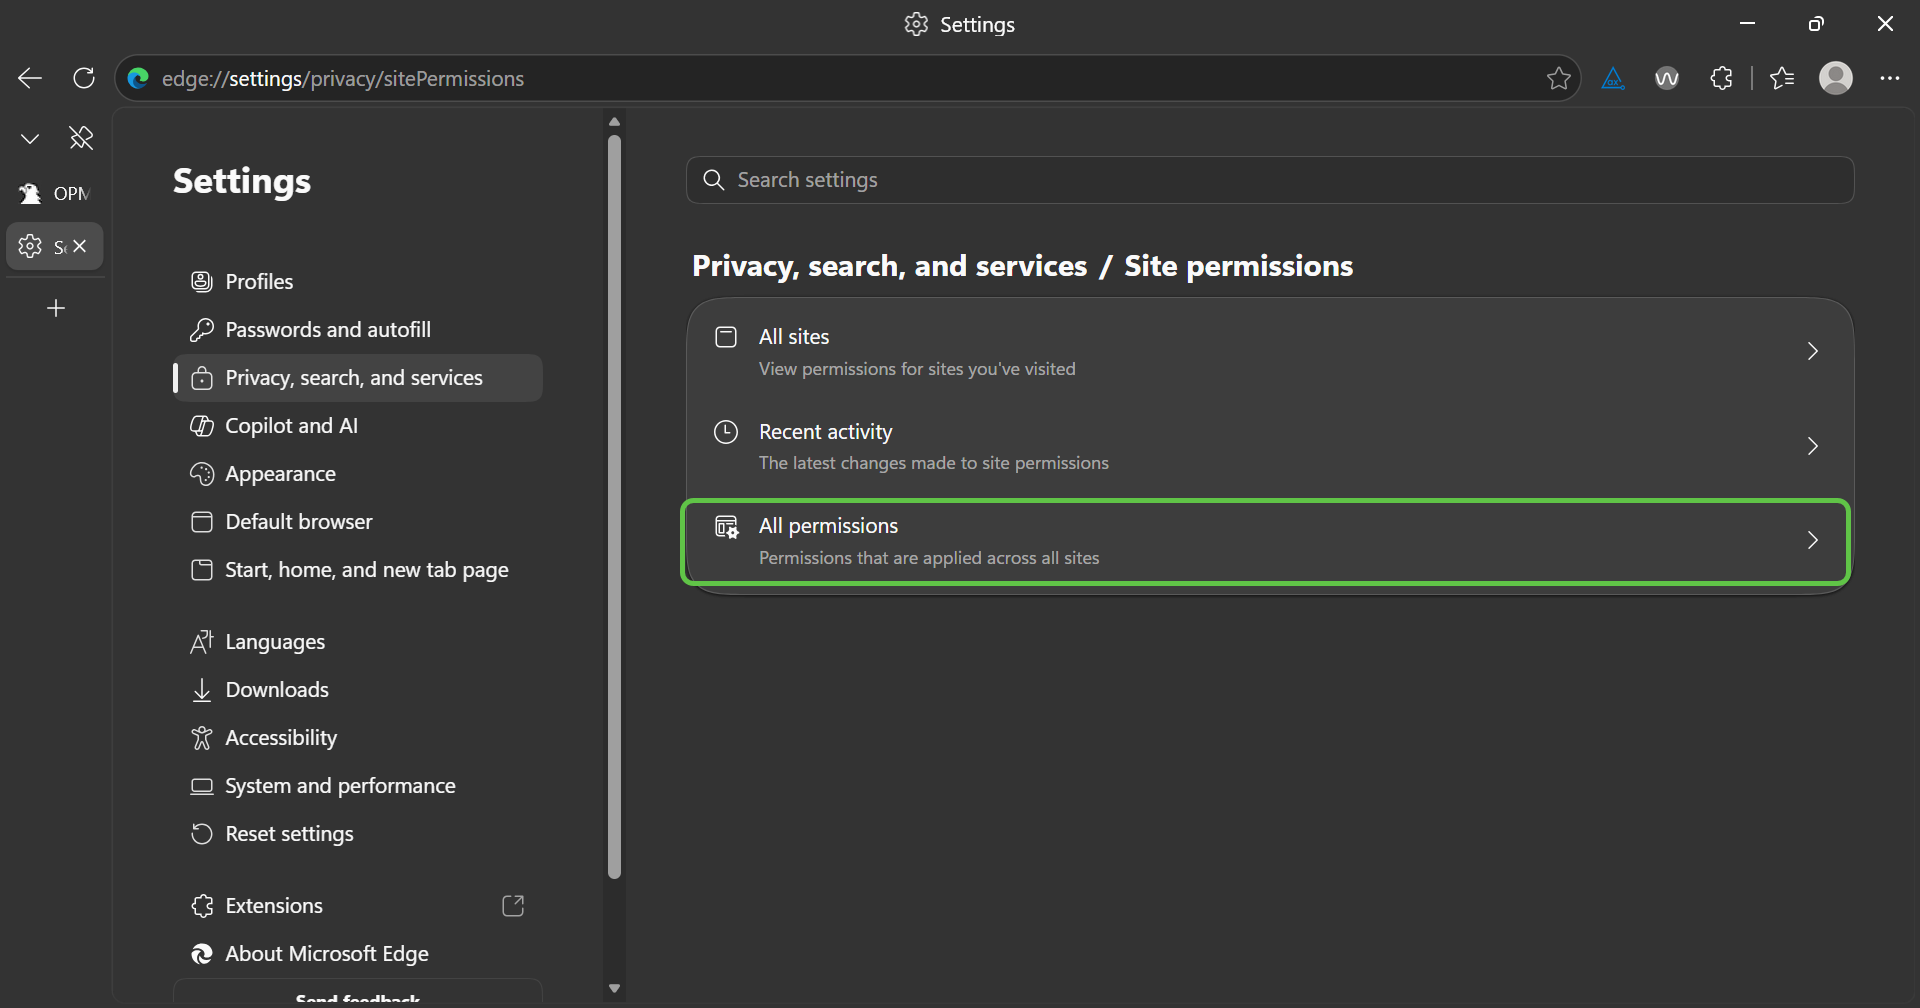Open Profiles settings
Viewport: 1920px width, 1008px height.
point(358,282)
